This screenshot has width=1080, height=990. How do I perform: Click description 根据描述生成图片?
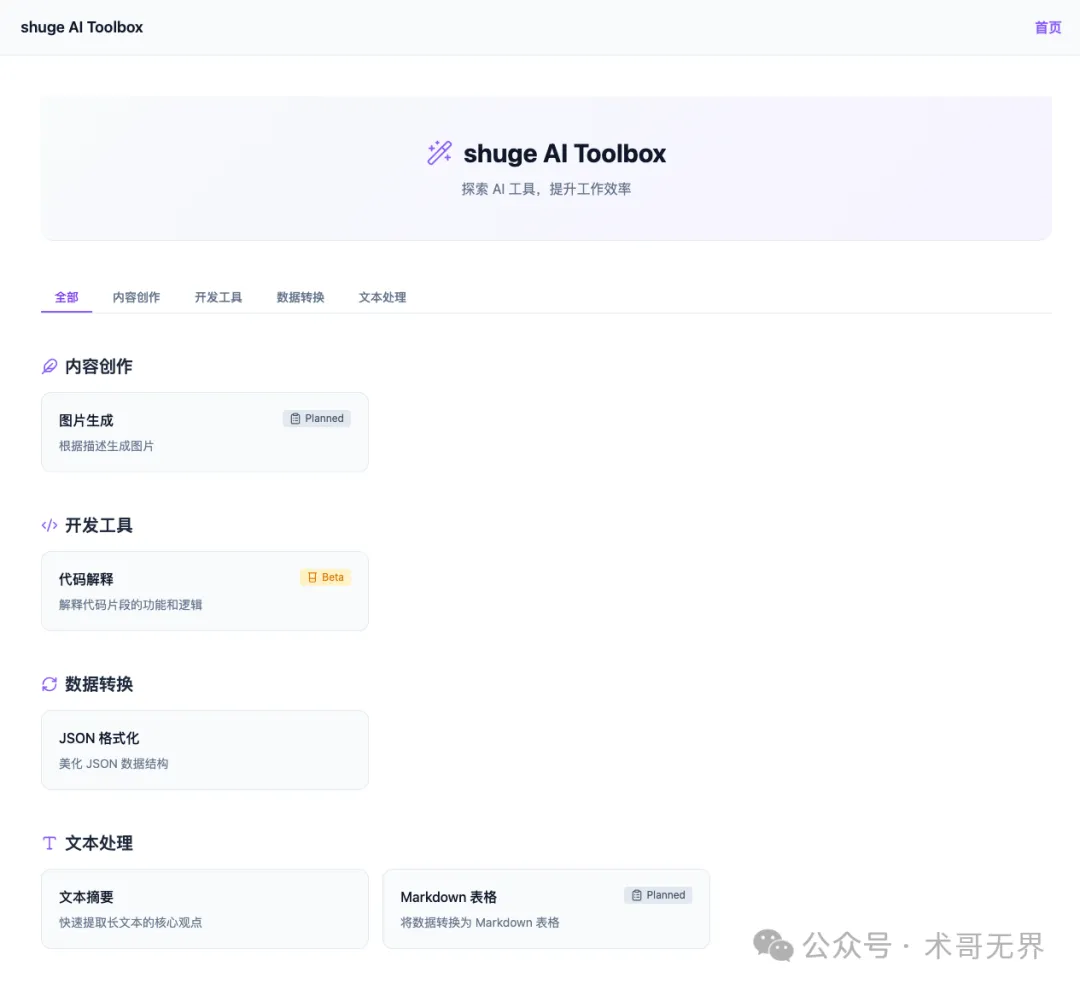tap(106, 446)
